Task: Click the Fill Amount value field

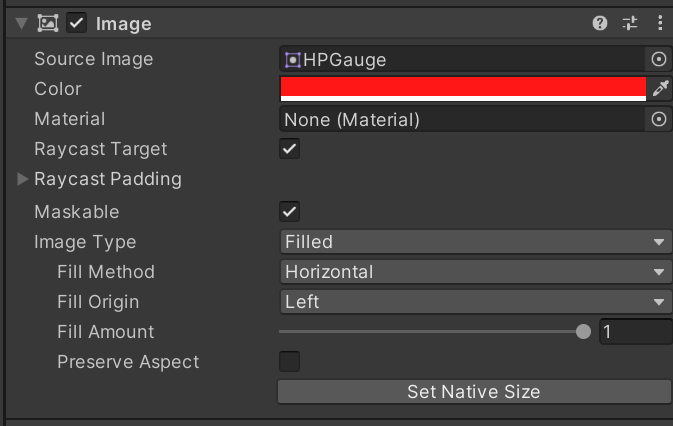Action: click(635, 332)
